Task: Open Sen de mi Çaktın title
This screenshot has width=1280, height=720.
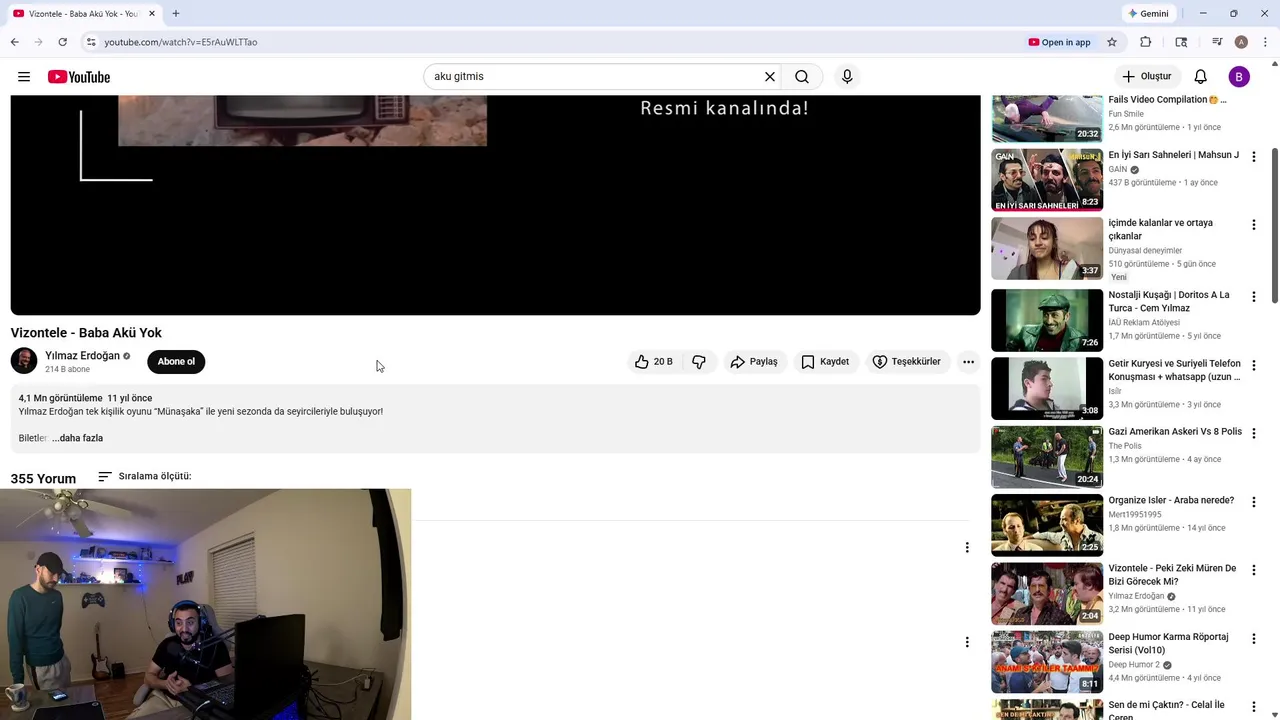Action: pyautogui.click(x=1166, y=711)
